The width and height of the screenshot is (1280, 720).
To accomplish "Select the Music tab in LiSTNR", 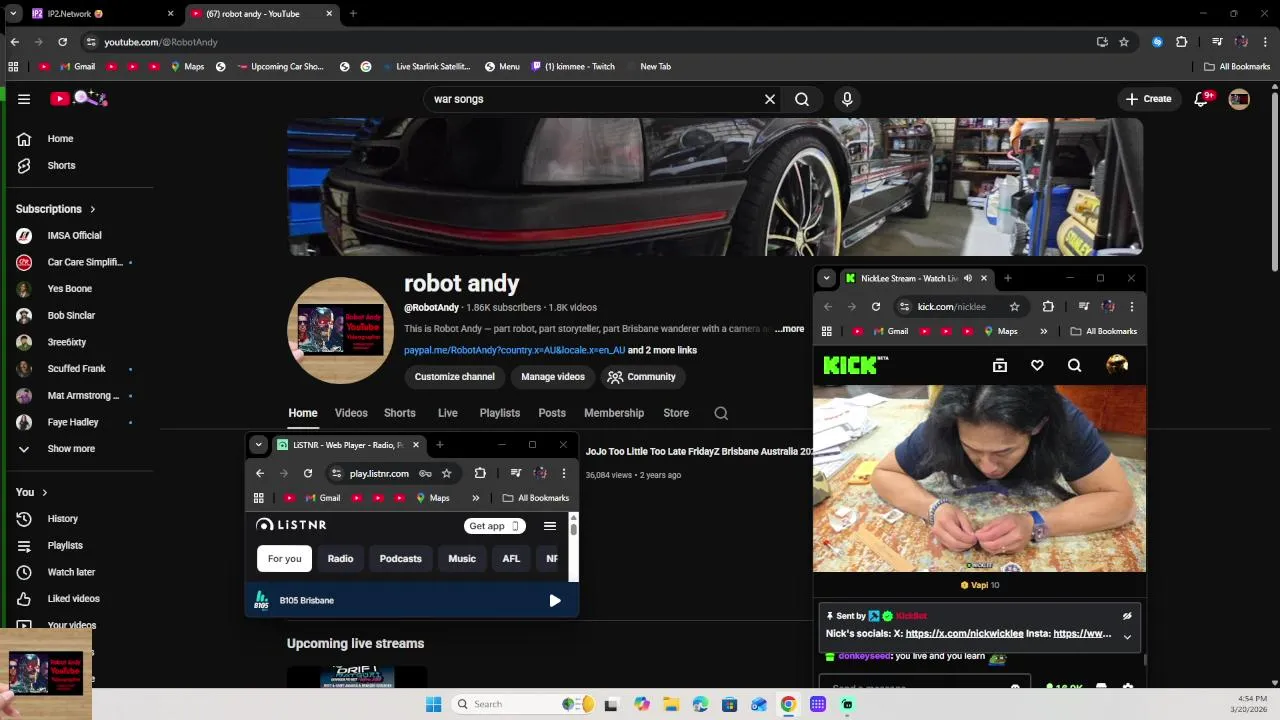I will [x=462, y=559].
